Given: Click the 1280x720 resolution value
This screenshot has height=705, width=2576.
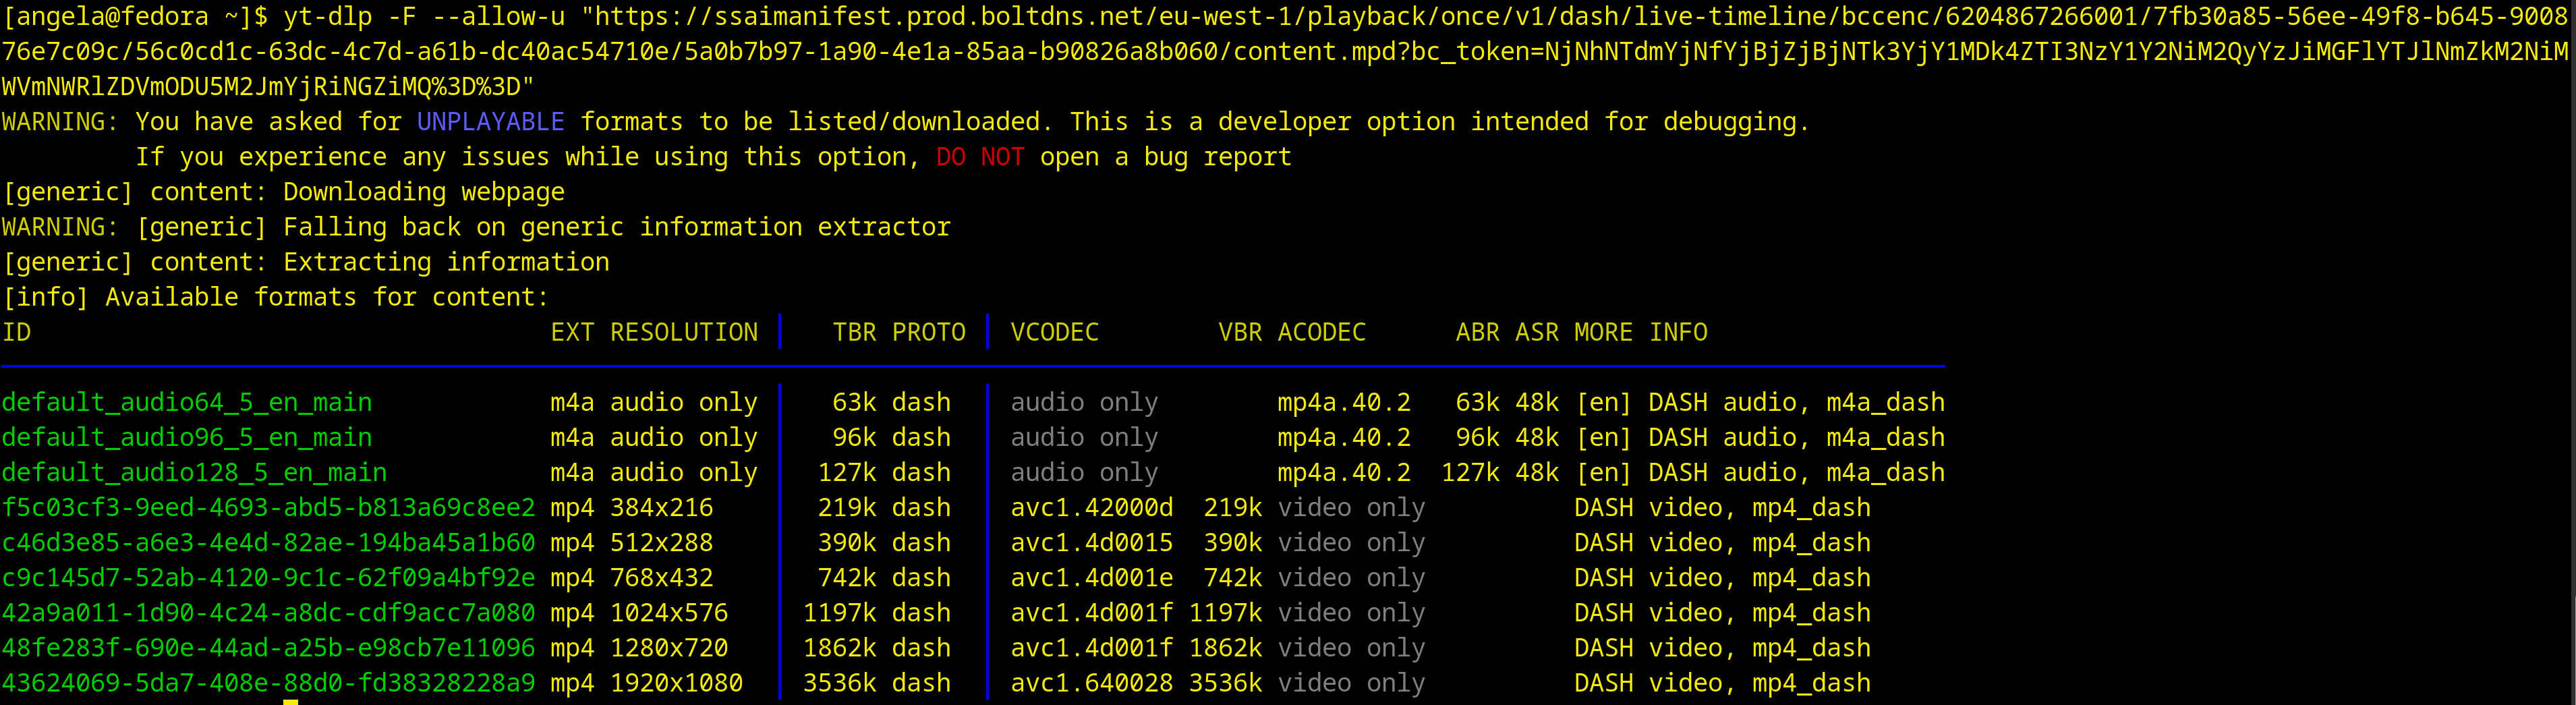Looking at the screenshot, I should pyautogui.click(x=669, y=647).
